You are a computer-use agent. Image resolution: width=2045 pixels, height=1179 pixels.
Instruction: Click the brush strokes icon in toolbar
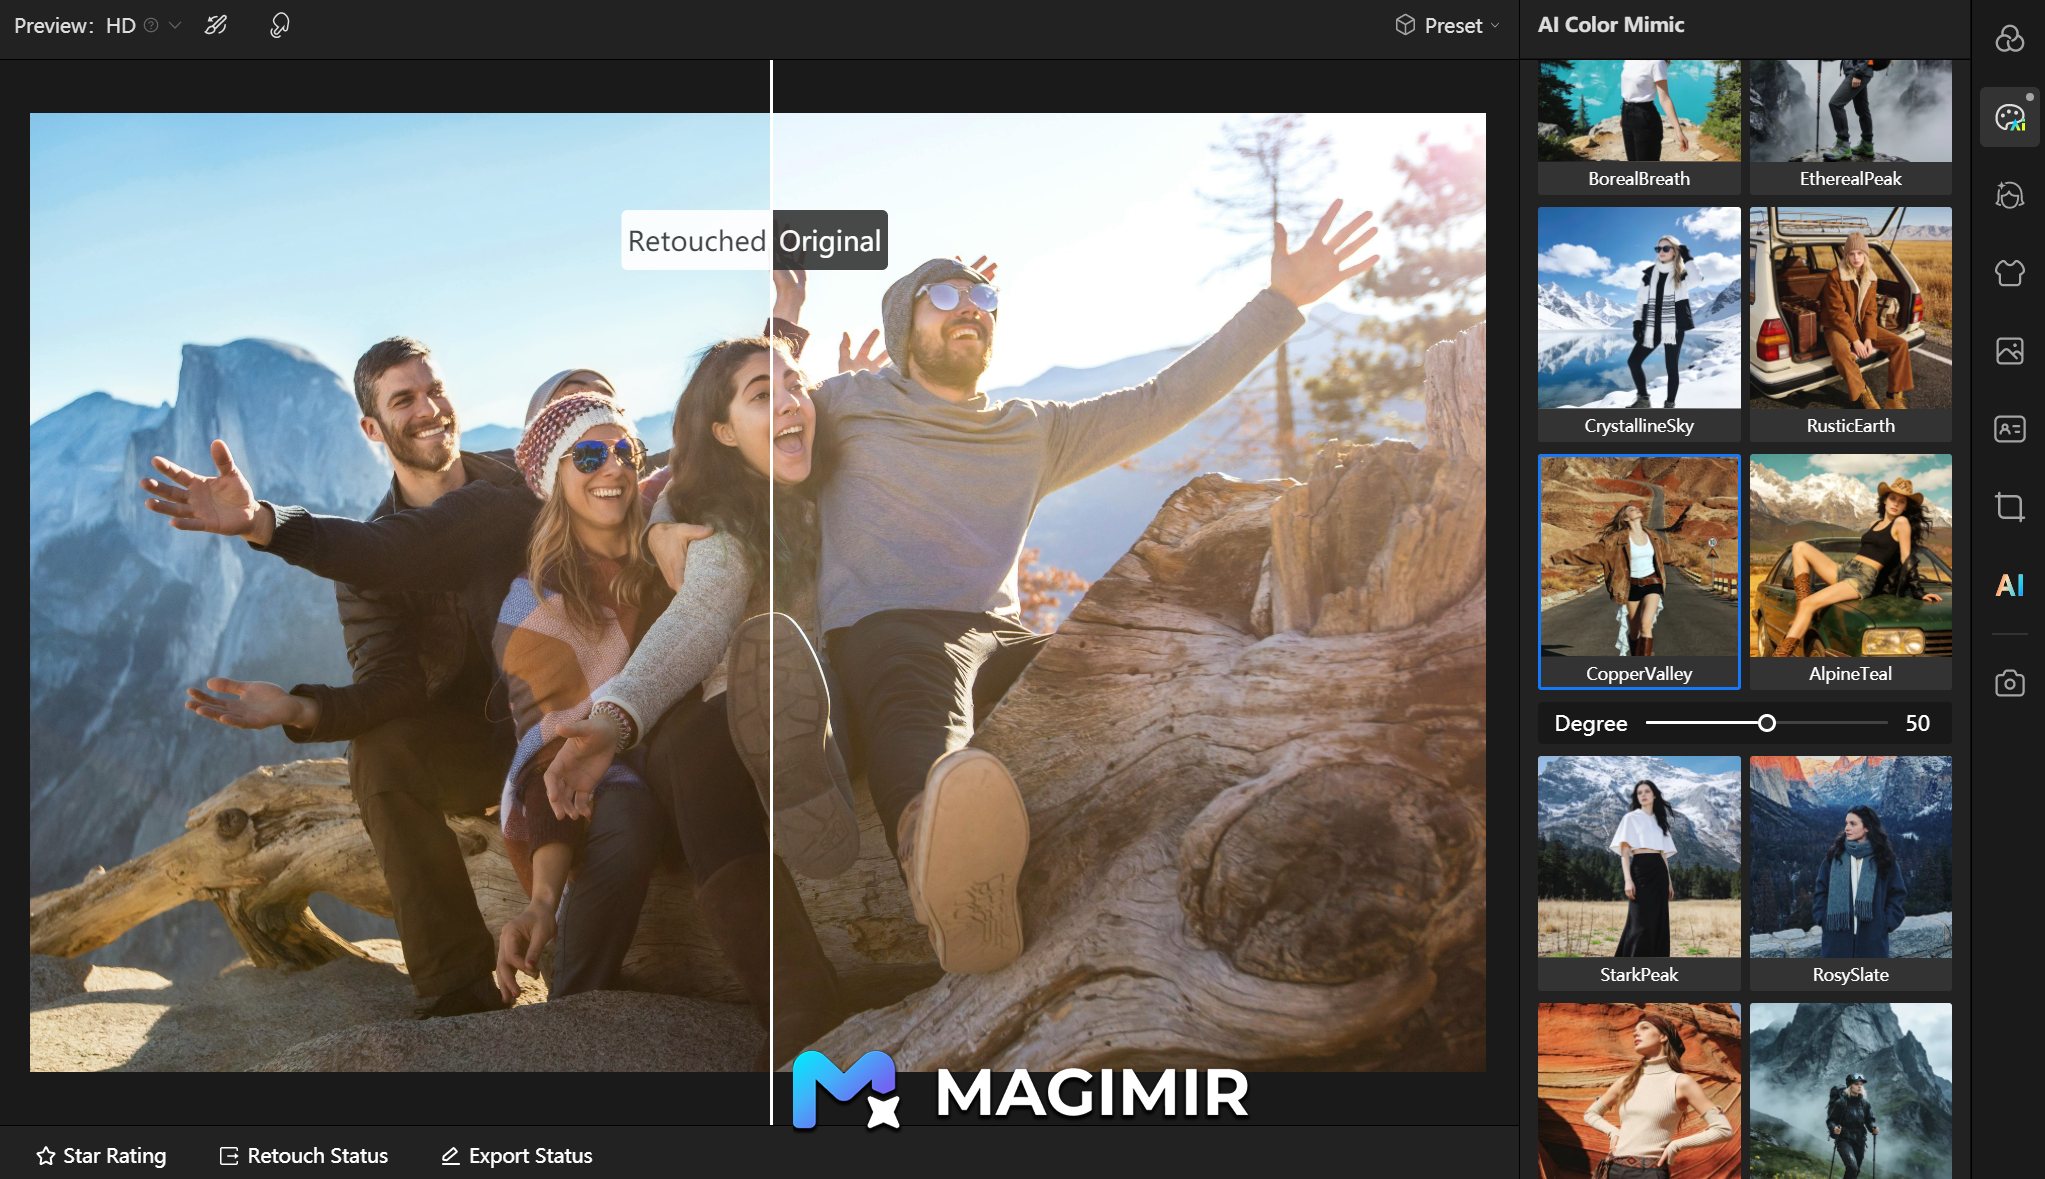216,25
